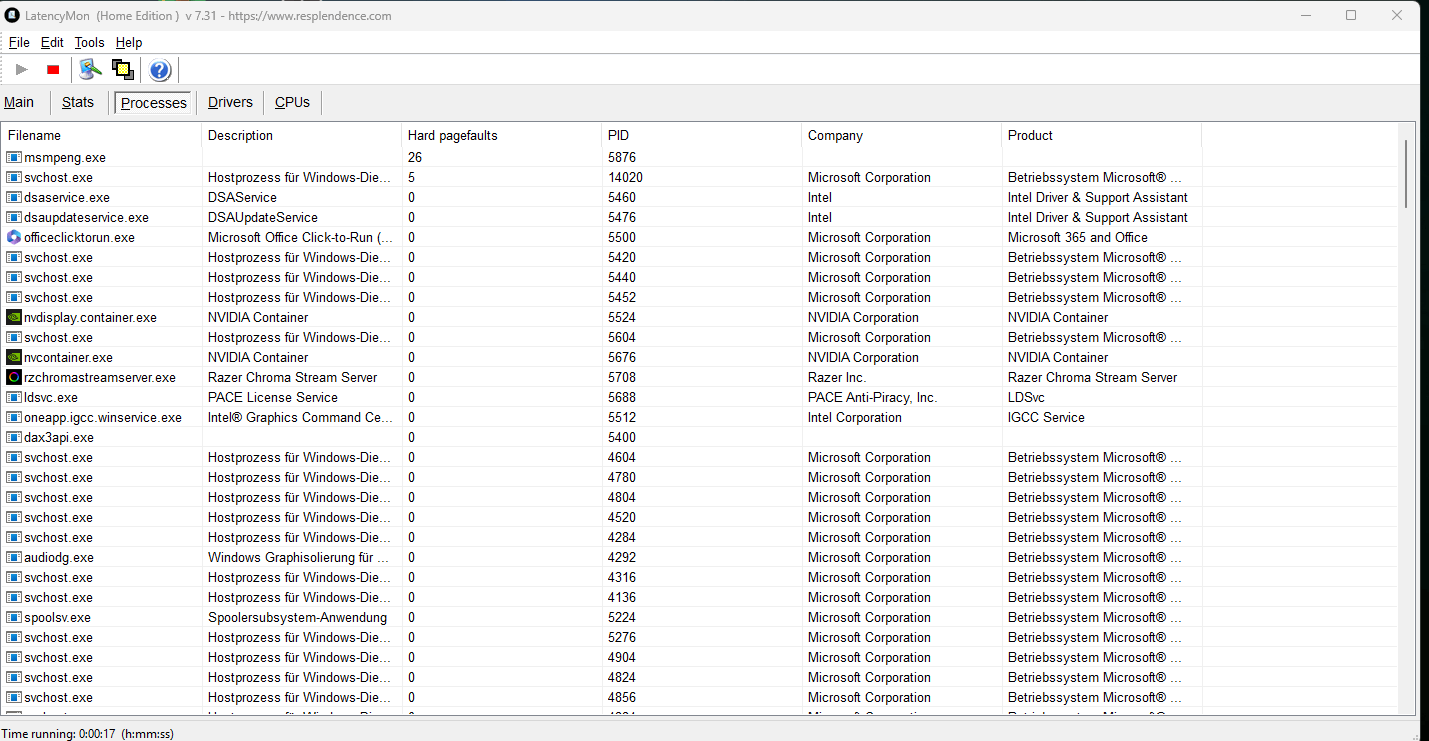This screenshot has width=1429, height=741.
Task: Click PID 5876 cell
Action: [x=622, y=157]
